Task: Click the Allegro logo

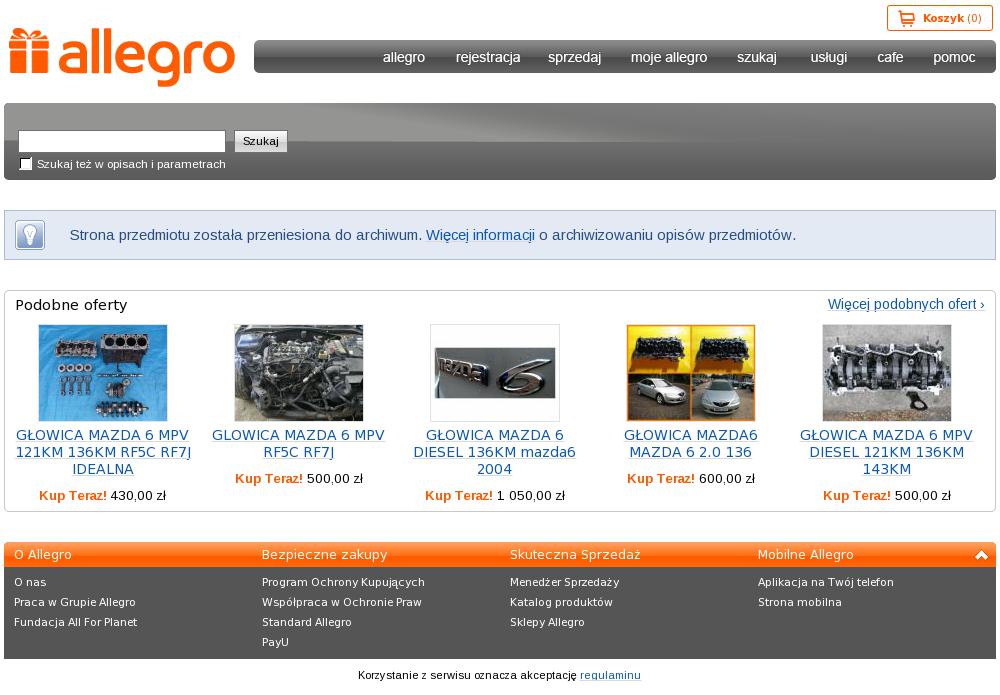Action: coord(122,56)
